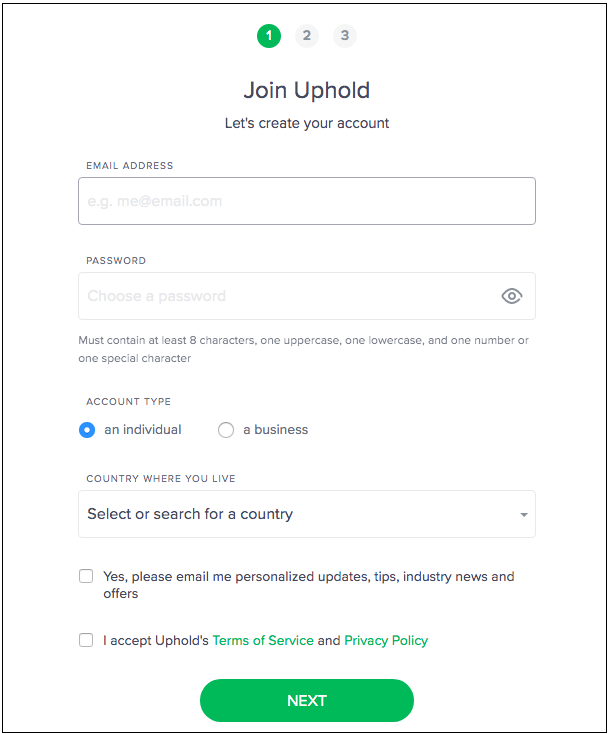
Task: Click the green NEXT button
Action: coord(307,700)
